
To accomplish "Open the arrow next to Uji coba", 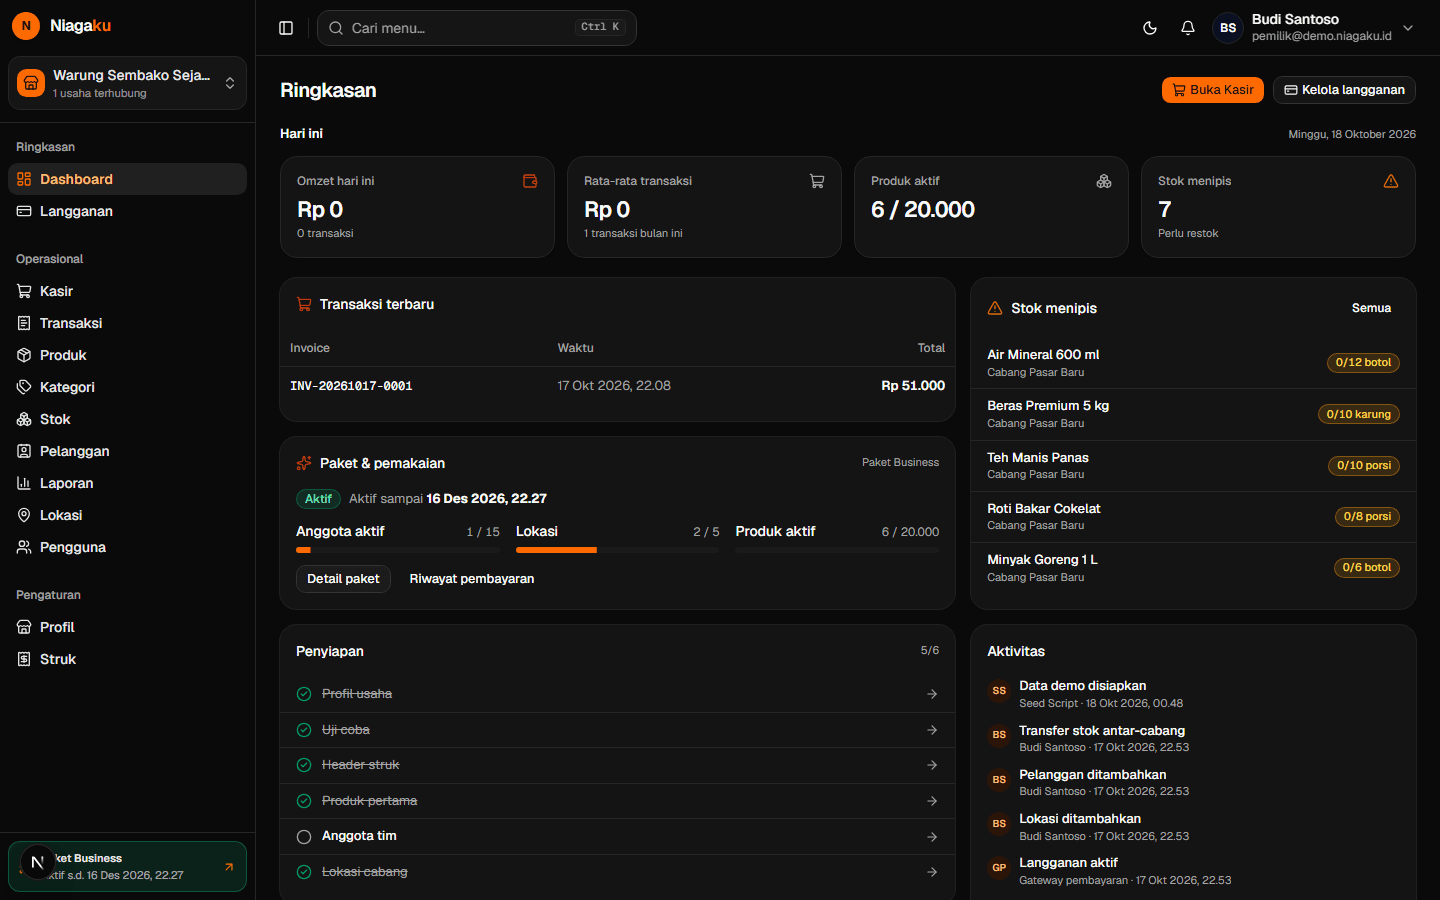I will click(932, 730).
